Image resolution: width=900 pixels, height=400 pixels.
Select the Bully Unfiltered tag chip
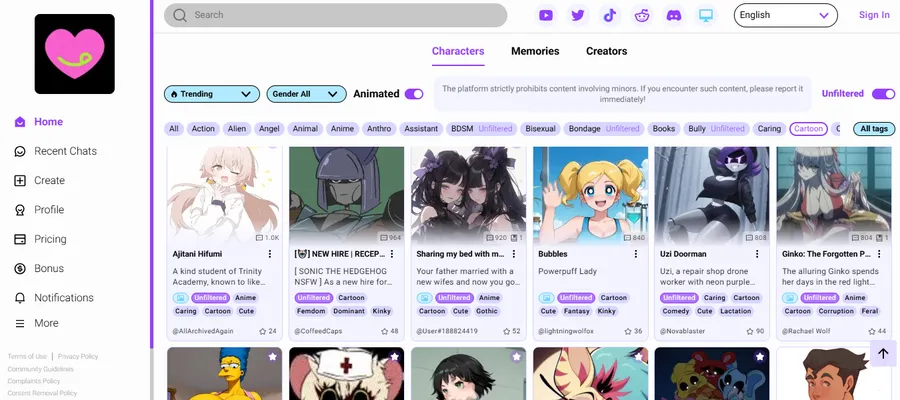tap(716, 129)
